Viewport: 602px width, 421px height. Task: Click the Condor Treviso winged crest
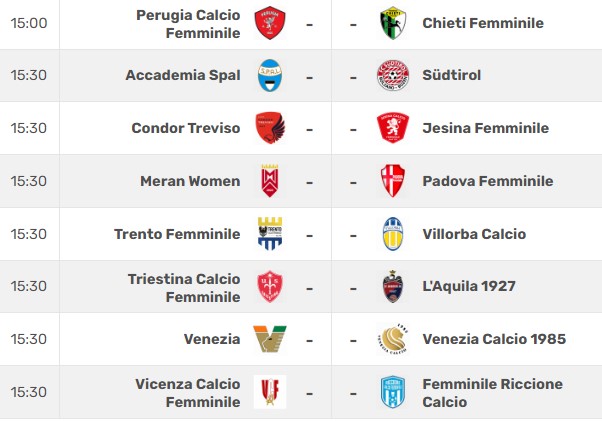(x=270, y=128)
